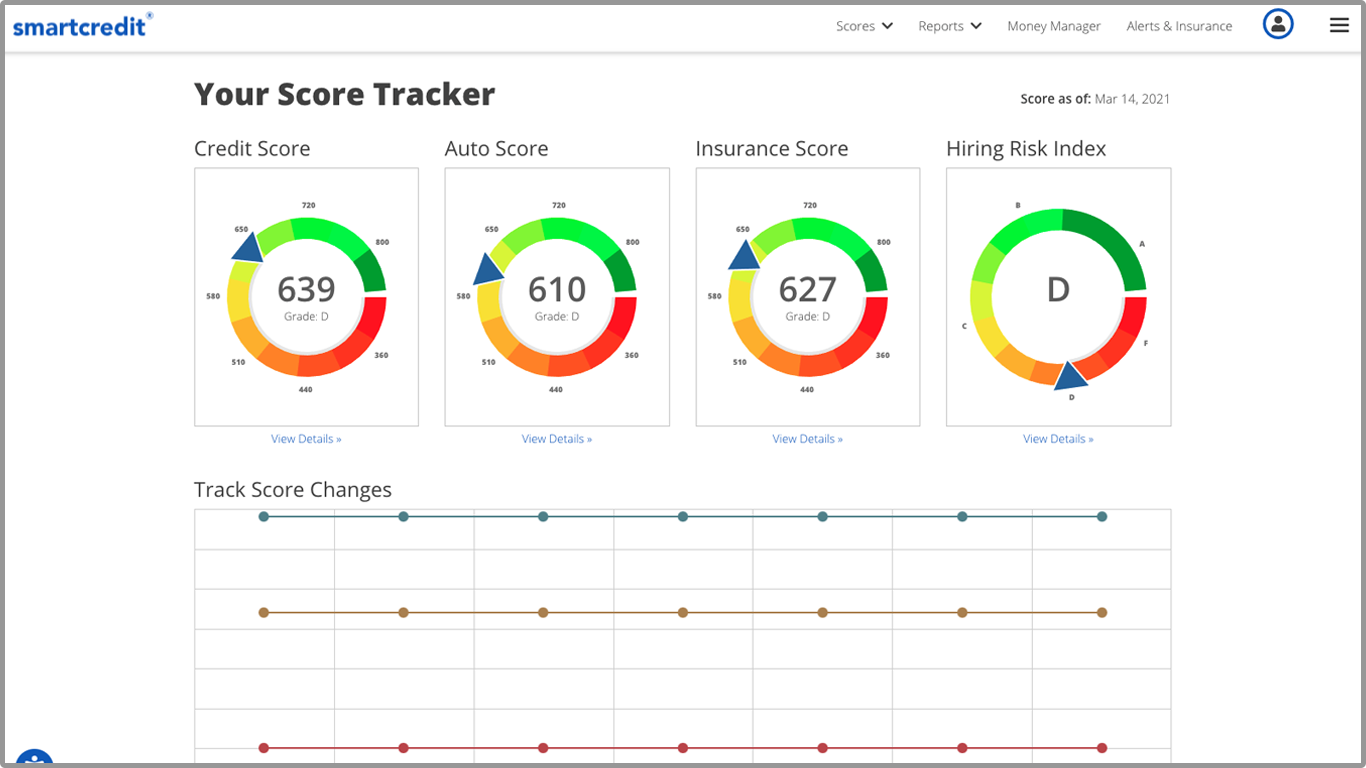Viewport: 1366px width, 768px height.
Task: View Details for Auto Score
Action: [x=557, y=439]
